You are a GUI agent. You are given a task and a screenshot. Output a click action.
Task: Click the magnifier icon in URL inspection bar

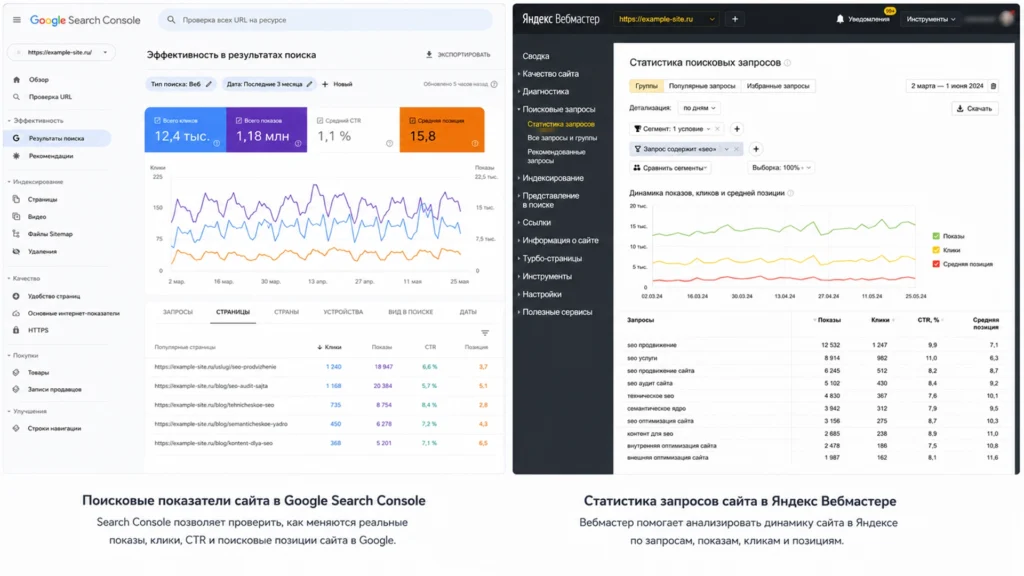click(x=171, y=20)
